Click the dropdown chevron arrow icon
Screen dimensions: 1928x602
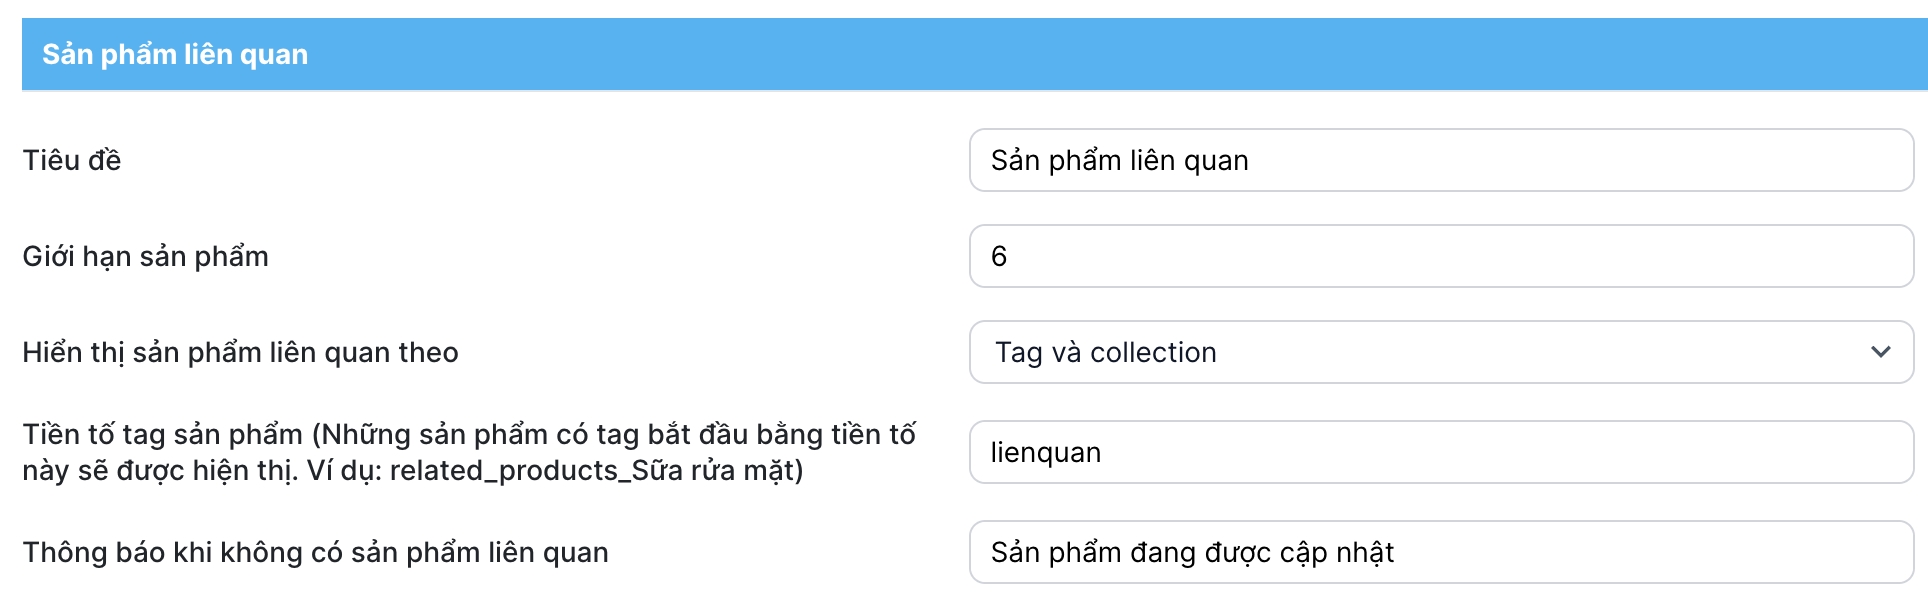point(1880,352)
